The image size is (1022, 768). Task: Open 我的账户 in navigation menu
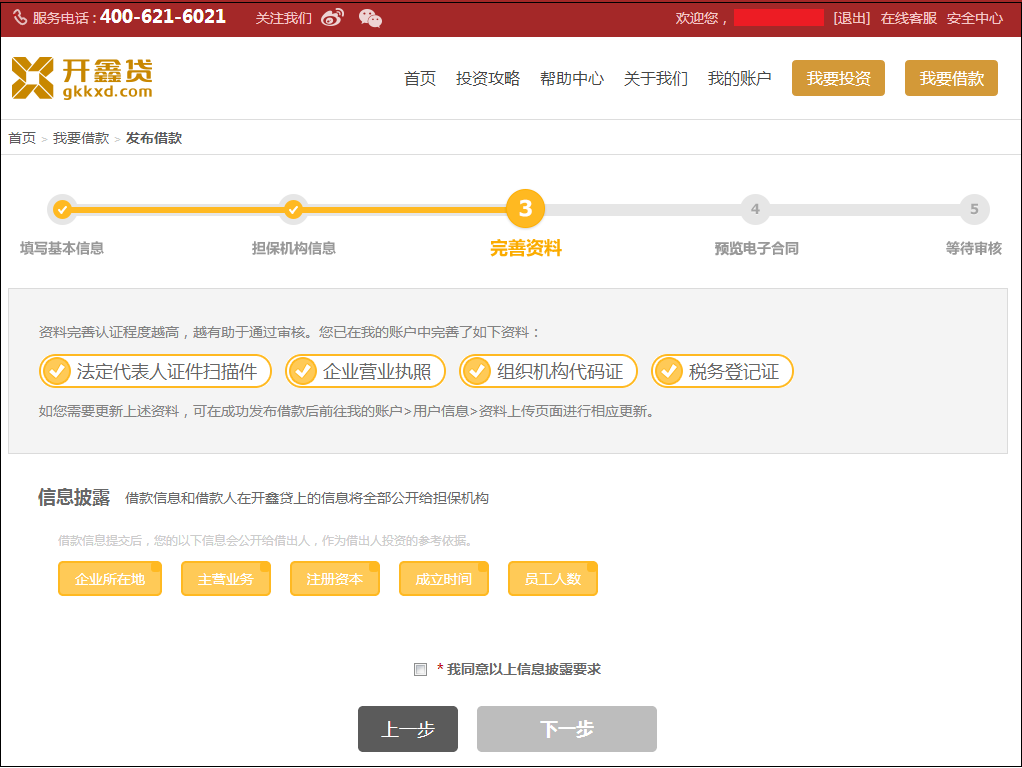(x=739, y=79)
